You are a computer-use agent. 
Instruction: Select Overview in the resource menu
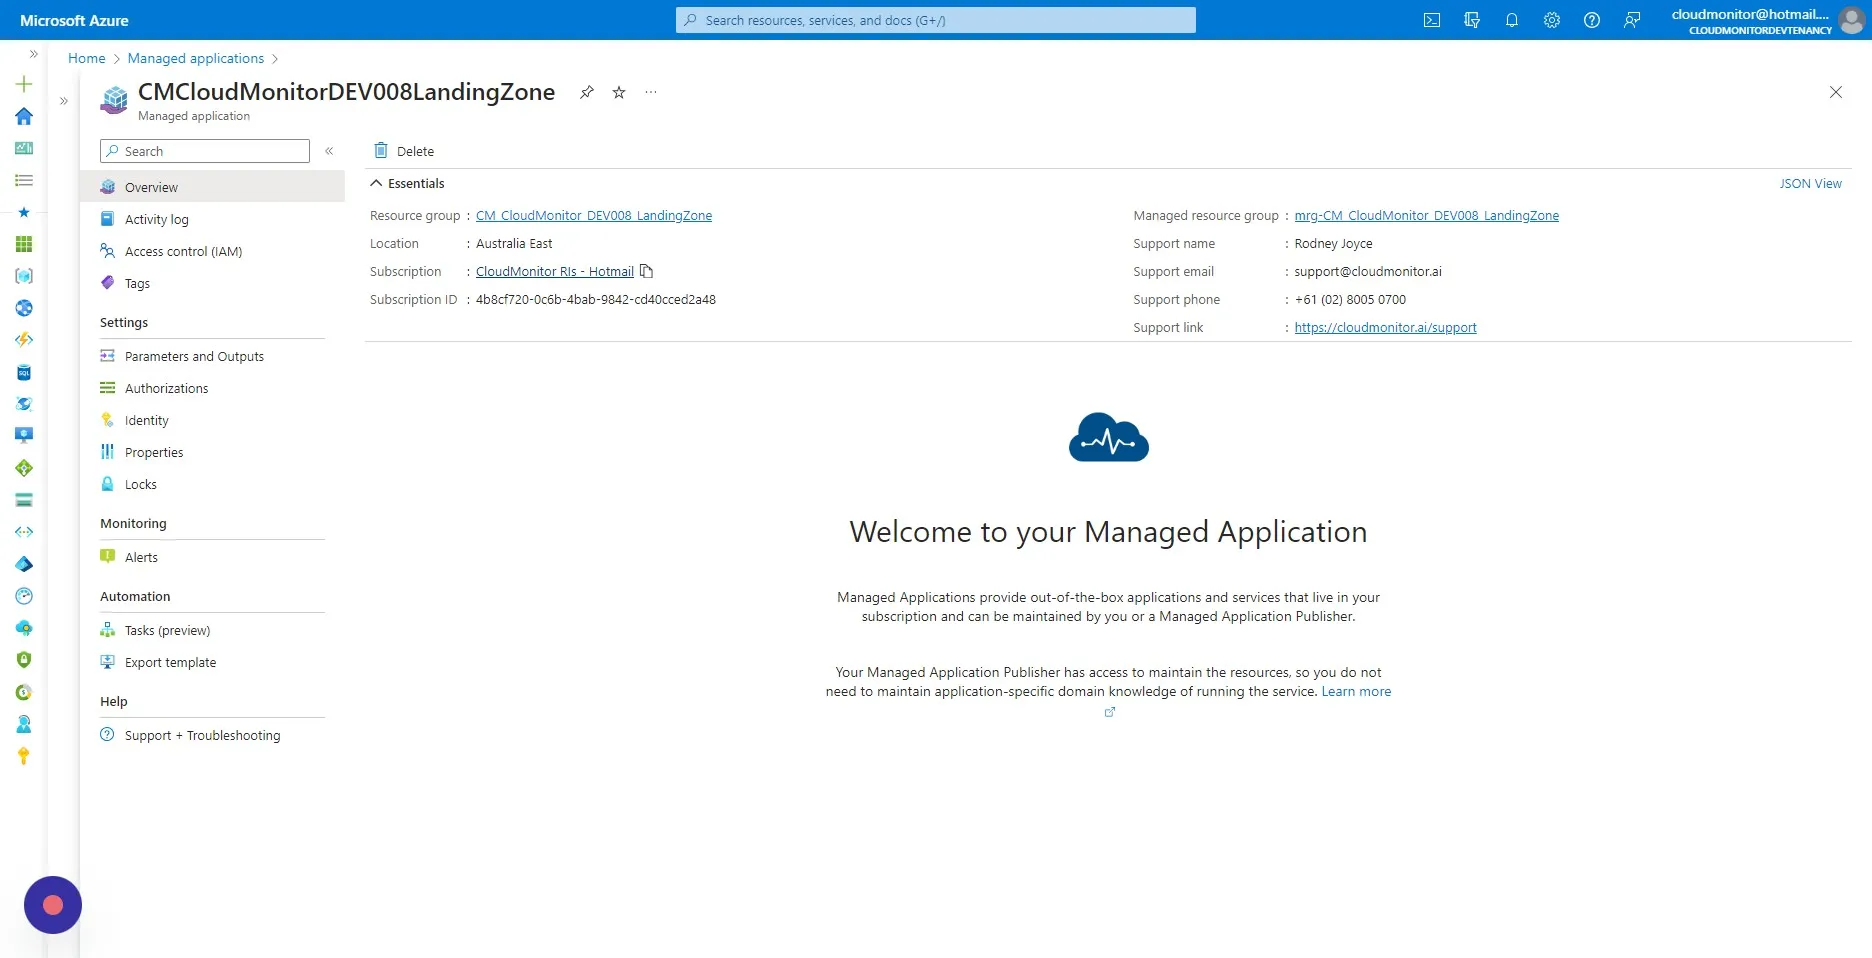pos(212,187)
